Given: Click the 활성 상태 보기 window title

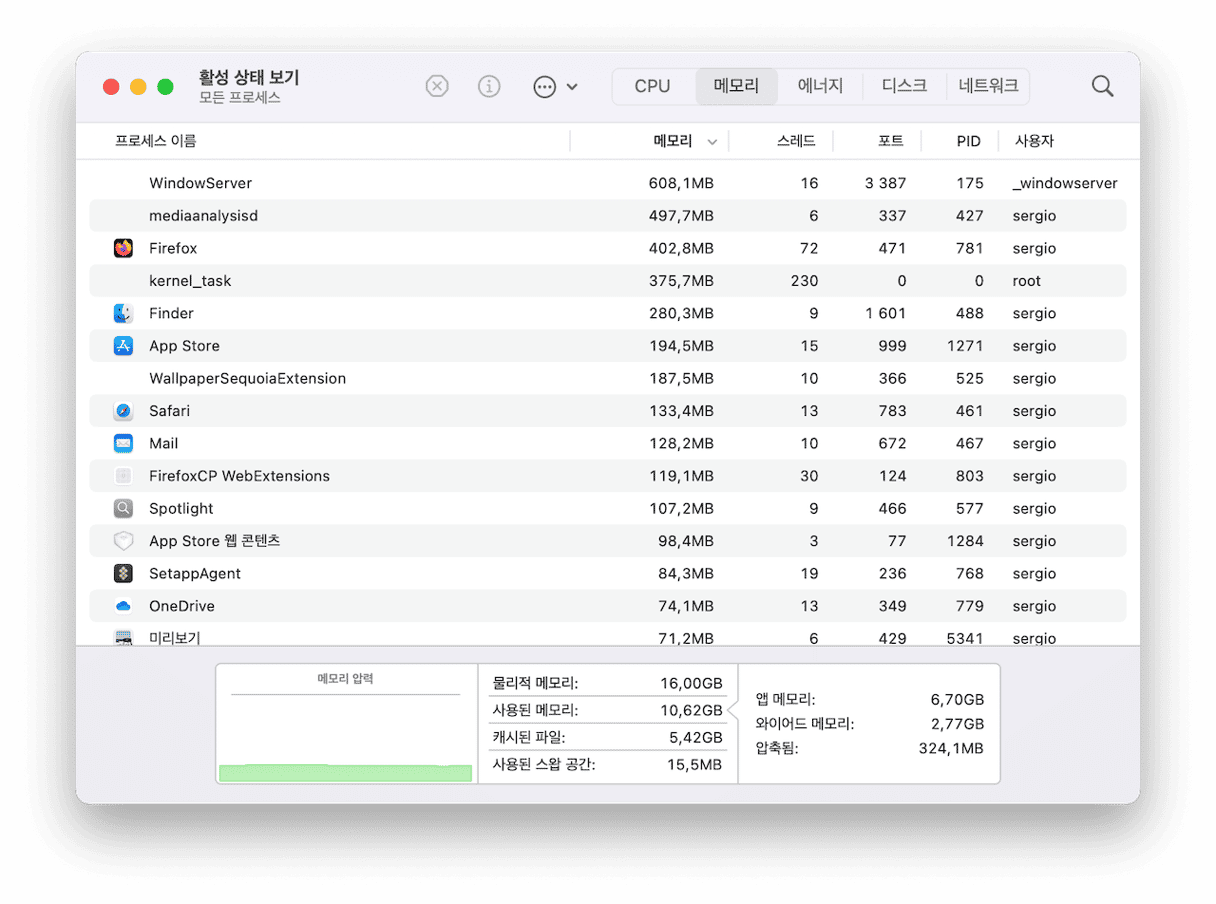Looking at the screenshot, I should (249, 77).
